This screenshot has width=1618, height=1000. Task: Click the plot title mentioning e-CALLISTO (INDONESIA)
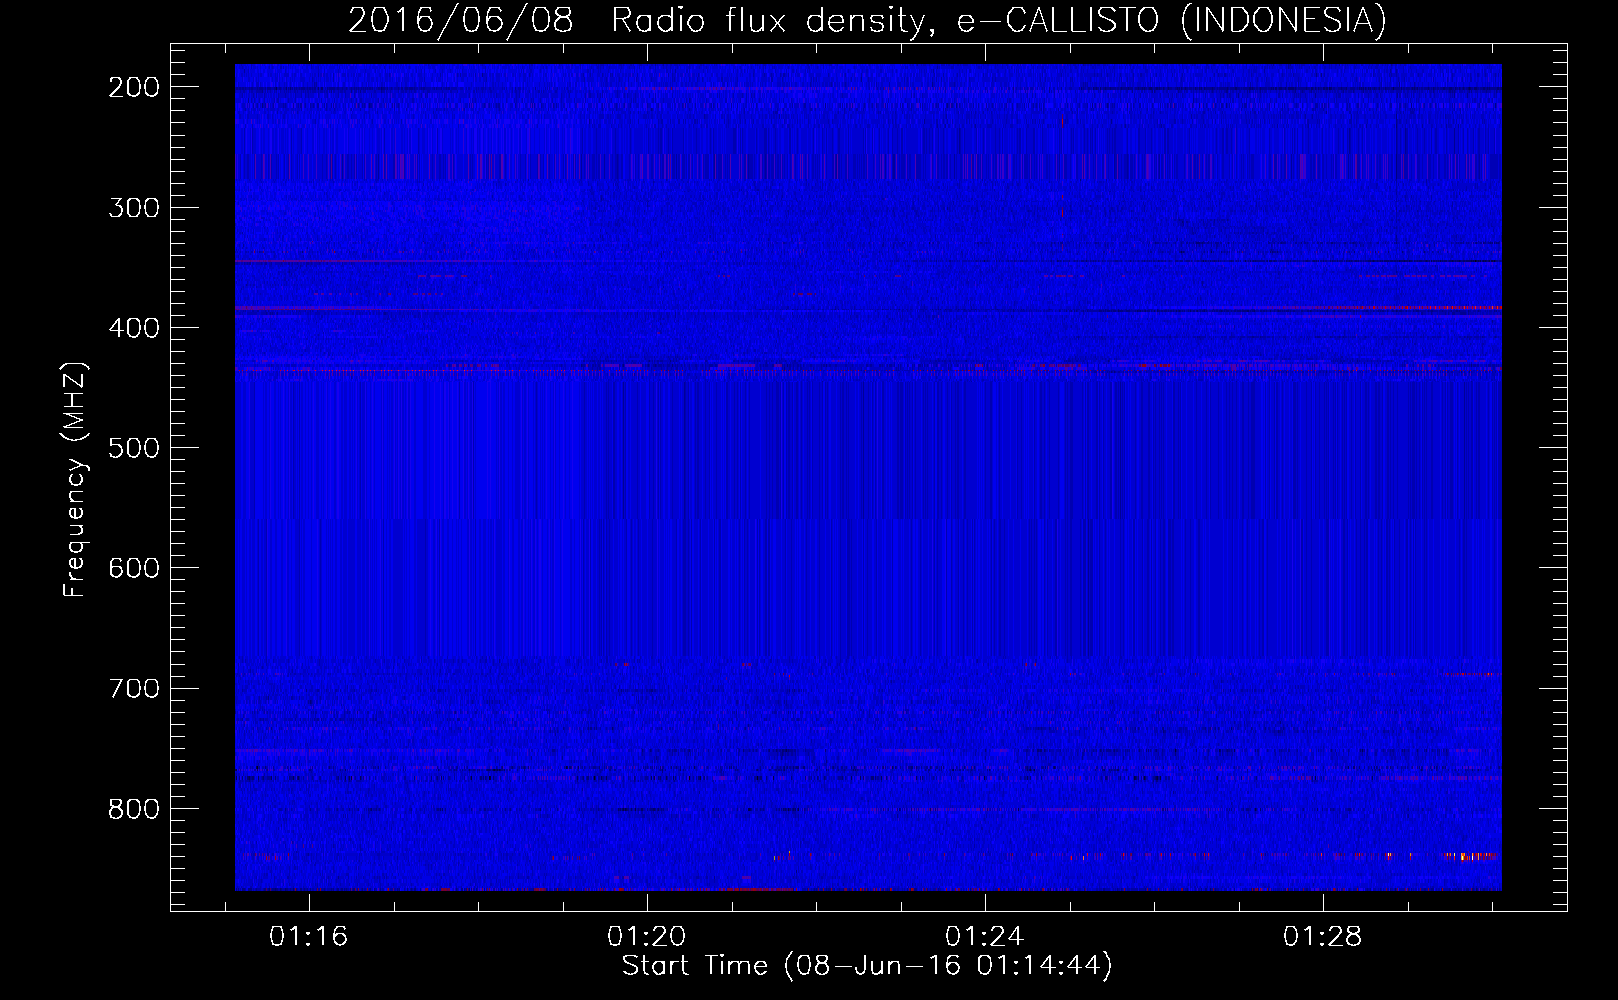point(867,20)
